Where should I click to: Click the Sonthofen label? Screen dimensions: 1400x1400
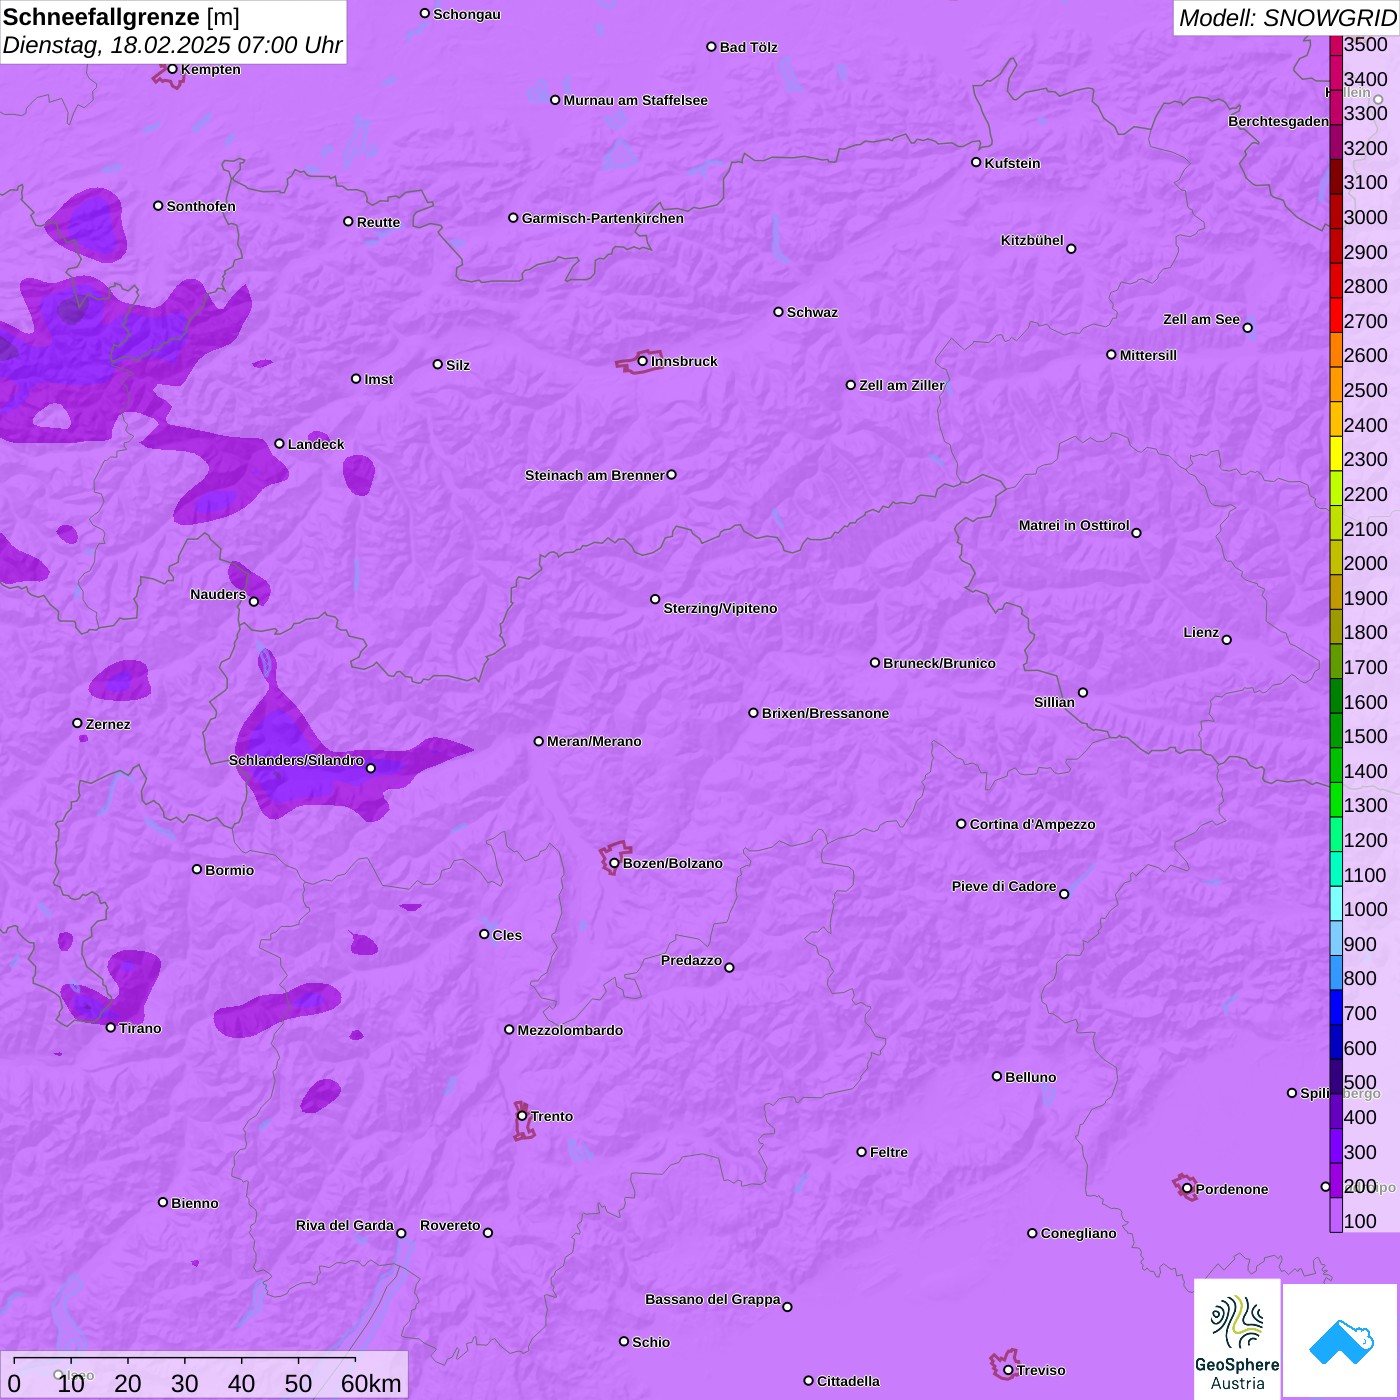tap(201, 206)
